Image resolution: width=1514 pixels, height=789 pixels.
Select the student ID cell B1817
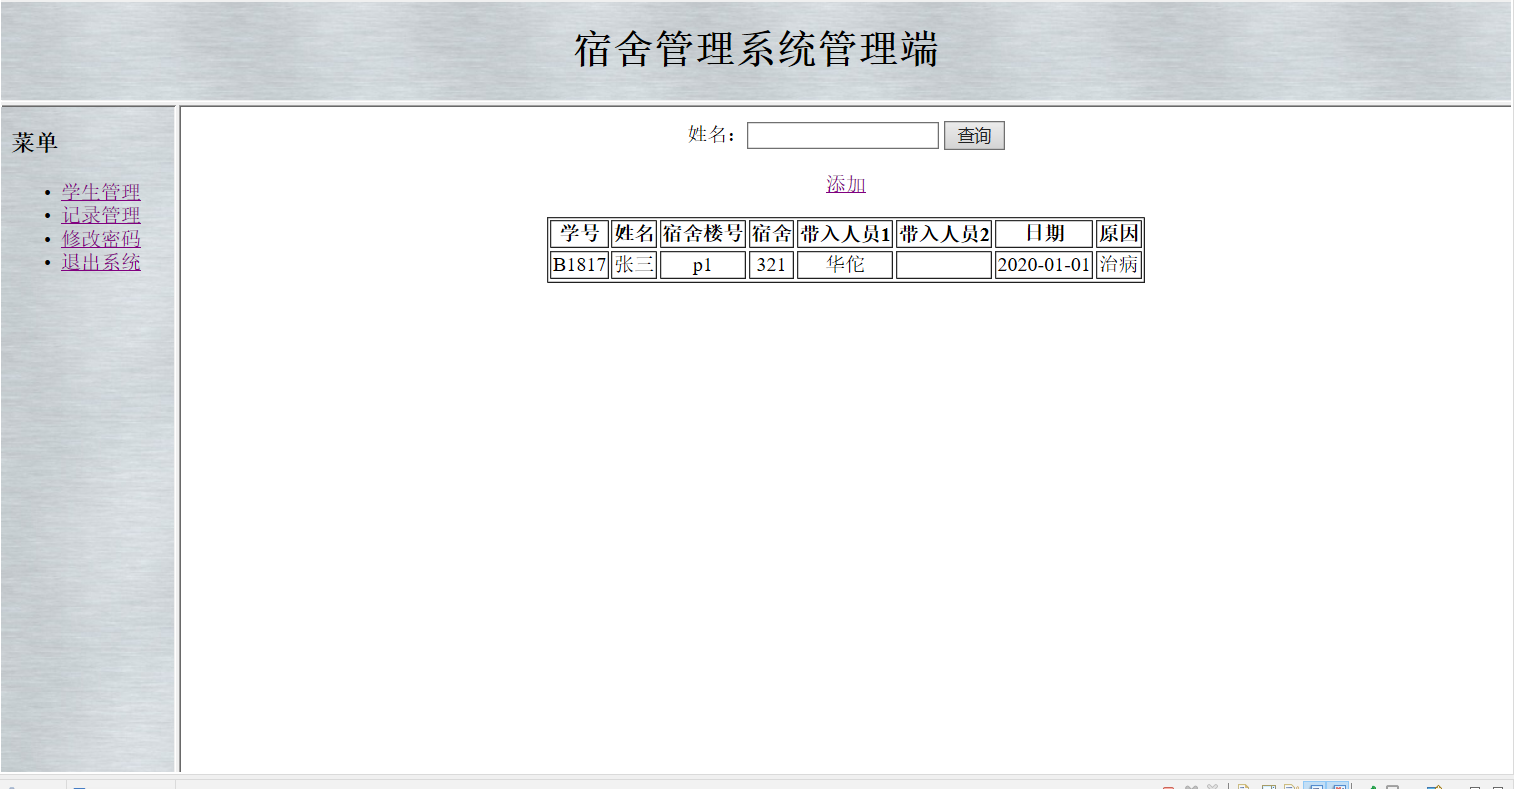pos(578,264)
